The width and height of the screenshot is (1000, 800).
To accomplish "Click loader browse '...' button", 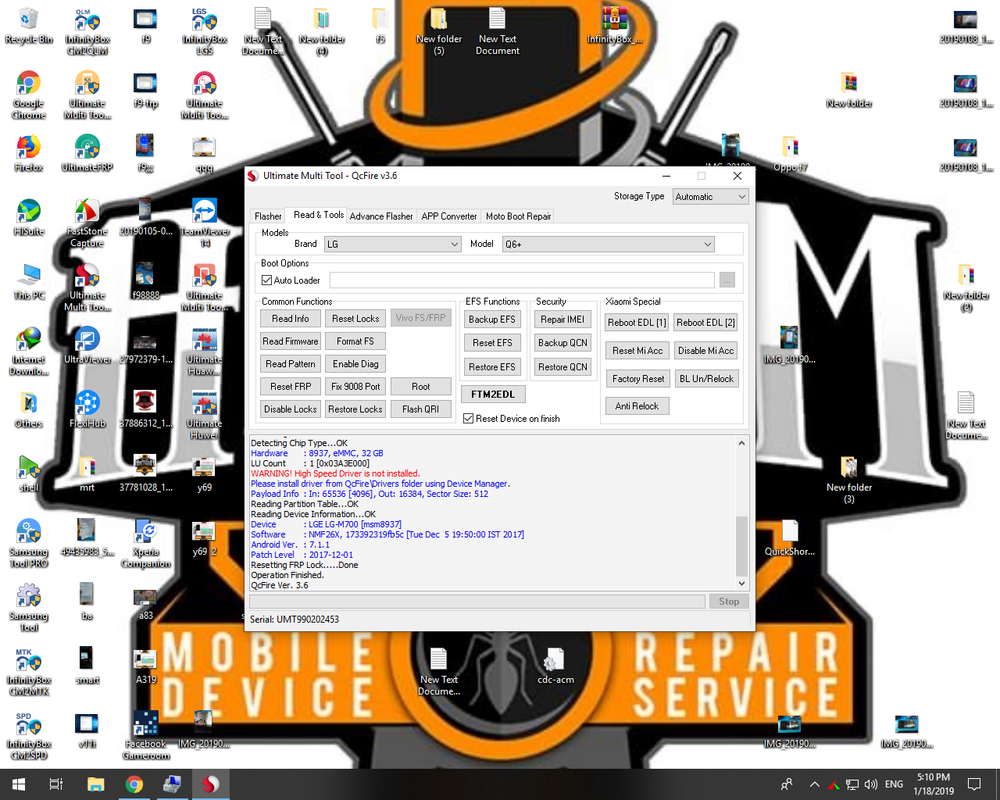I will click(x=726, y=279).
